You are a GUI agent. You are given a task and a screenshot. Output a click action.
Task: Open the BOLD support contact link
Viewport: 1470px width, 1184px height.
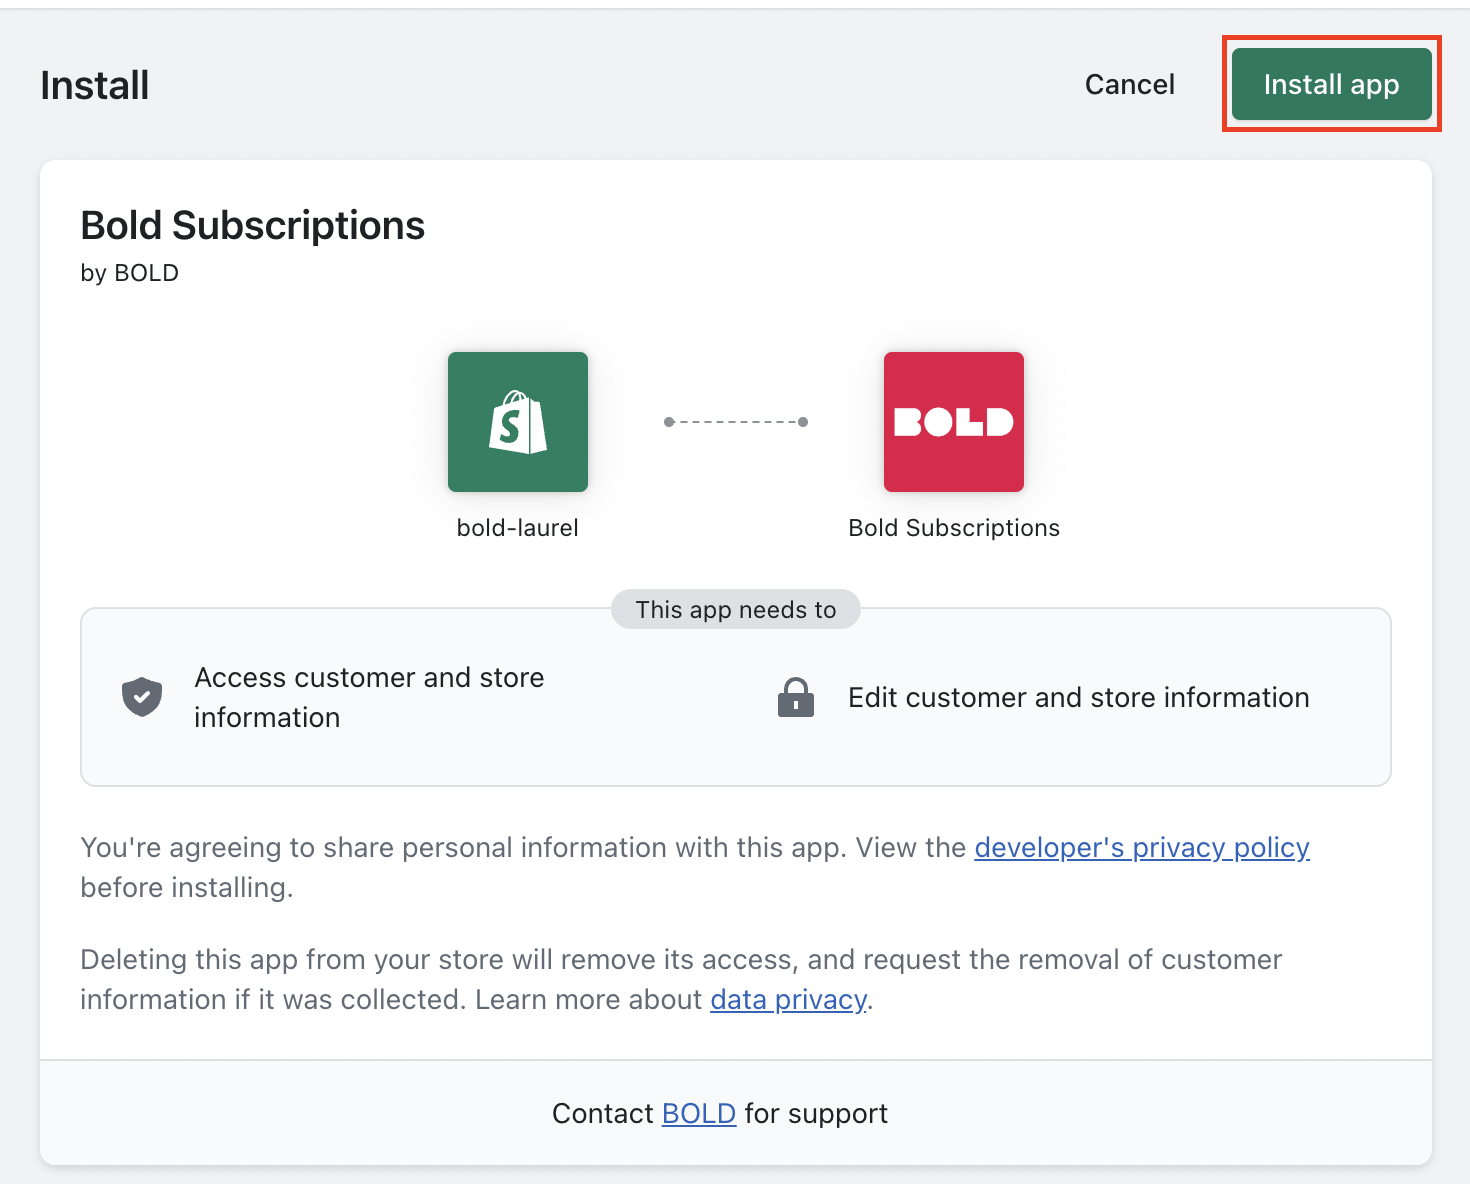pyautogui.click(x=699, y=1114)
